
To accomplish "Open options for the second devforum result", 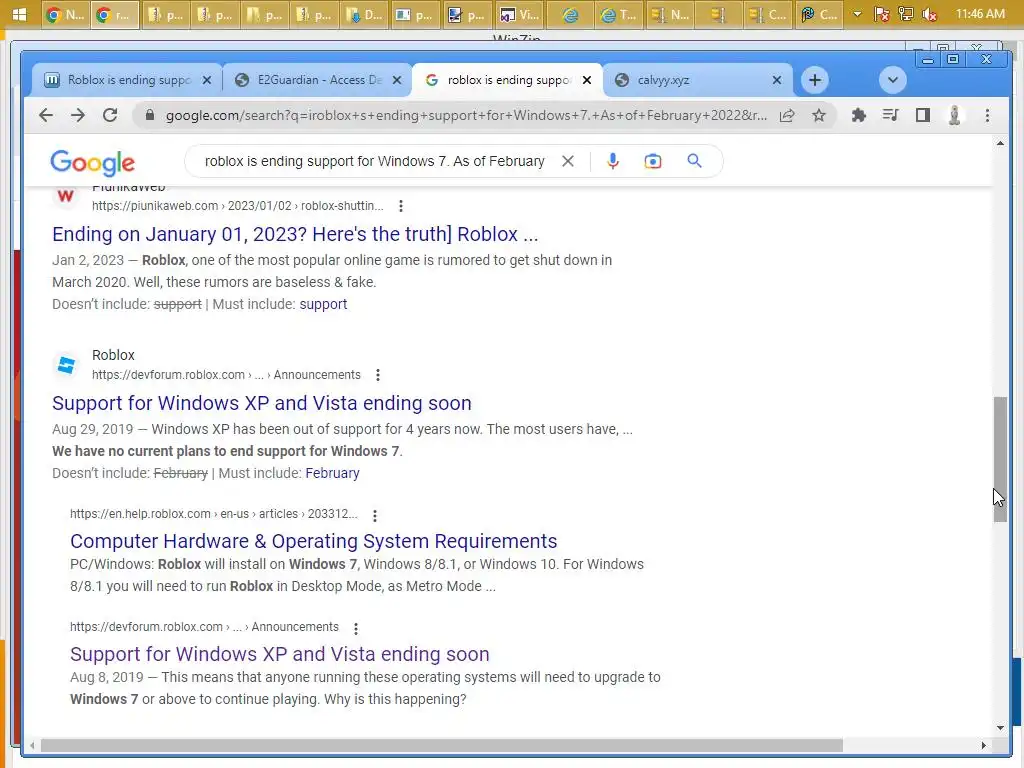I will click(x=356, y=628).
